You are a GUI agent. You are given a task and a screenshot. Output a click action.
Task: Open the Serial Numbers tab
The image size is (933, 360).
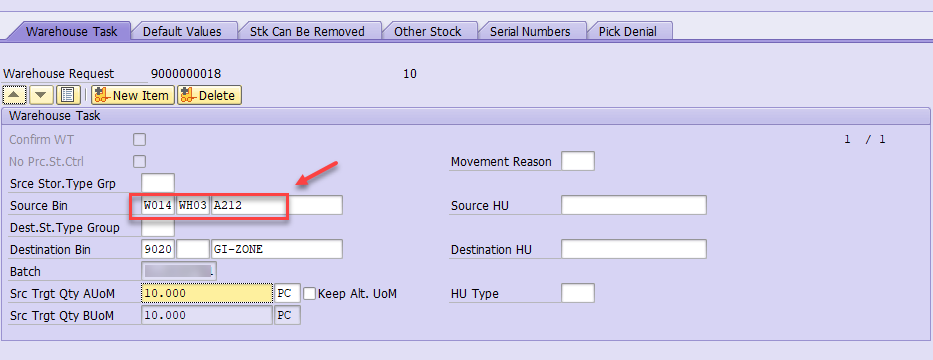coord(530,32)
